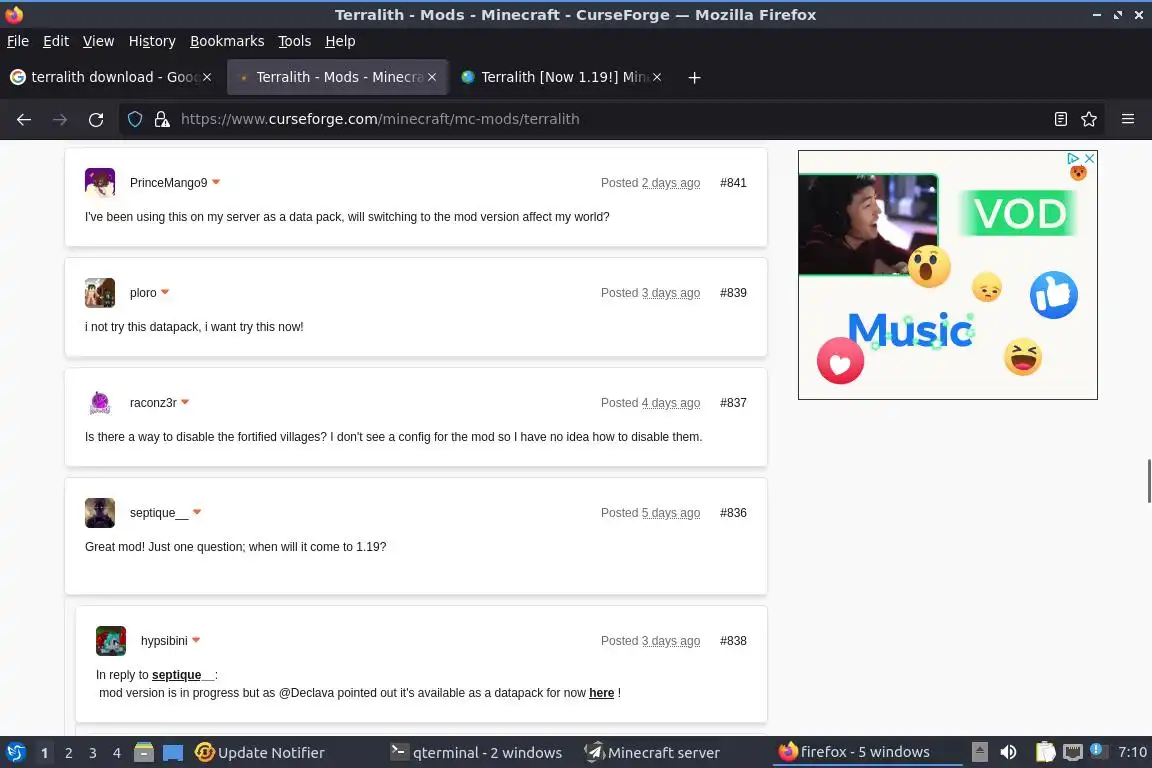Image resolution: width=1152 pixels, height=768 pixels.
Task: Click the page vertical scrollbar thumb
Action: point(1149,481)
